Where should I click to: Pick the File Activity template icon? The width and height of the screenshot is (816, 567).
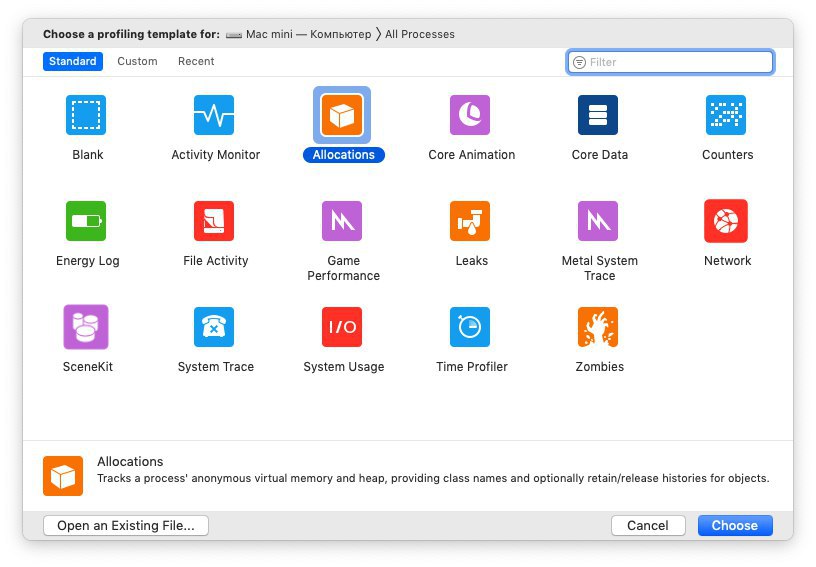tap(214, 221)
